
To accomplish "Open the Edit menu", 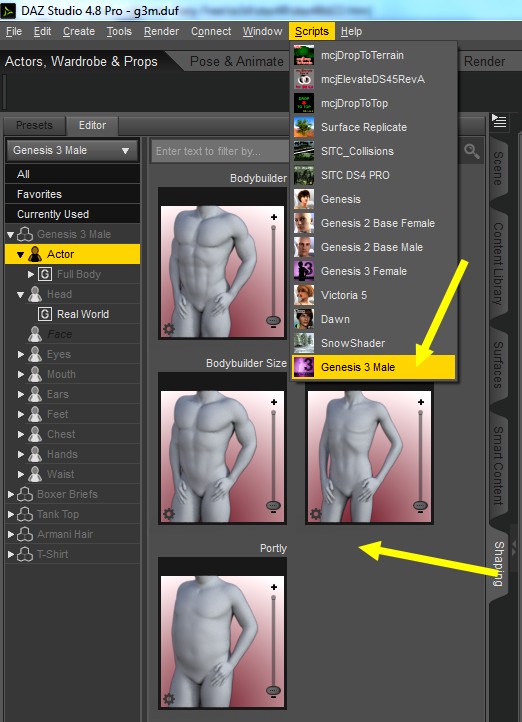I will [x=42, y=31].
